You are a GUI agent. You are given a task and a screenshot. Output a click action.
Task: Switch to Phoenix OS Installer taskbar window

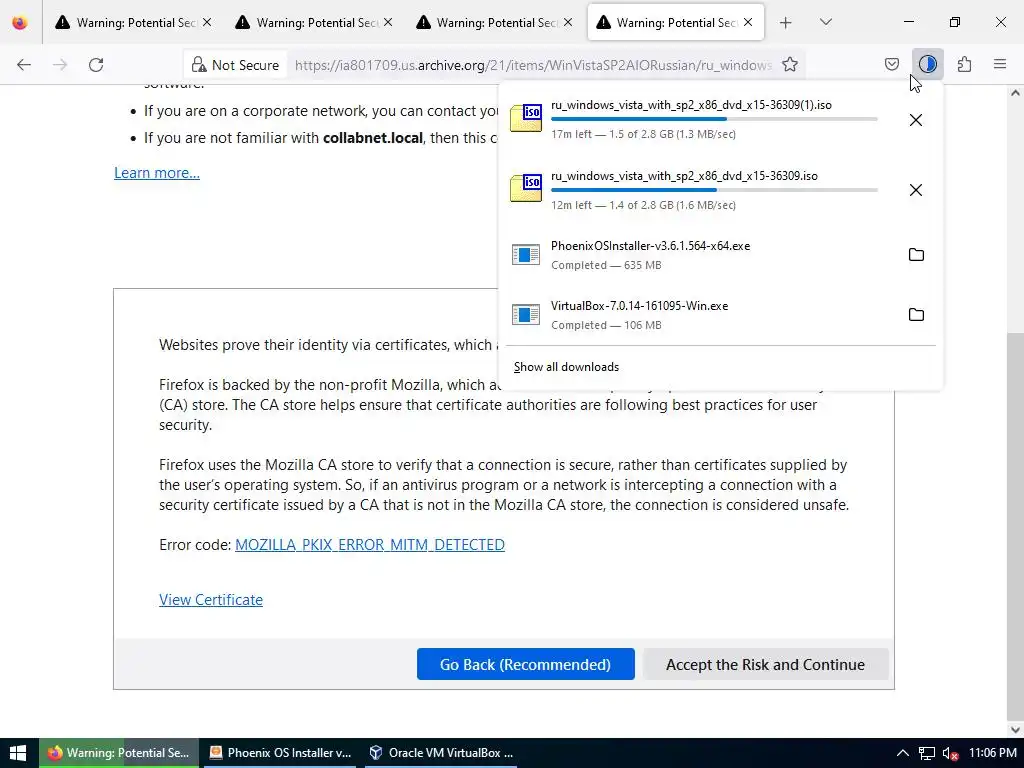pyautogui.click(x=280, y=753)
